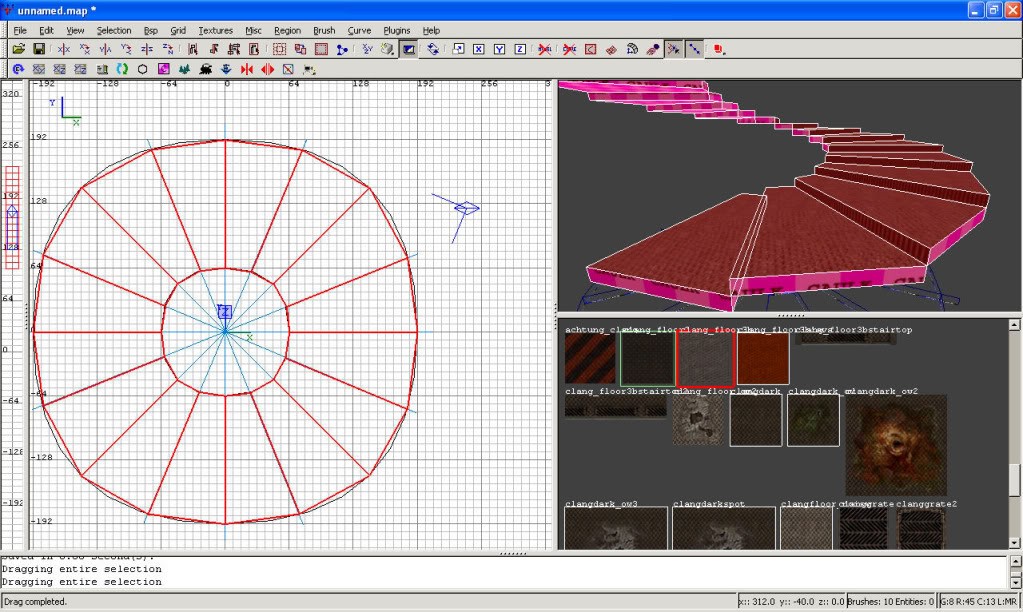Open the Plugins menu

point(397,31)
